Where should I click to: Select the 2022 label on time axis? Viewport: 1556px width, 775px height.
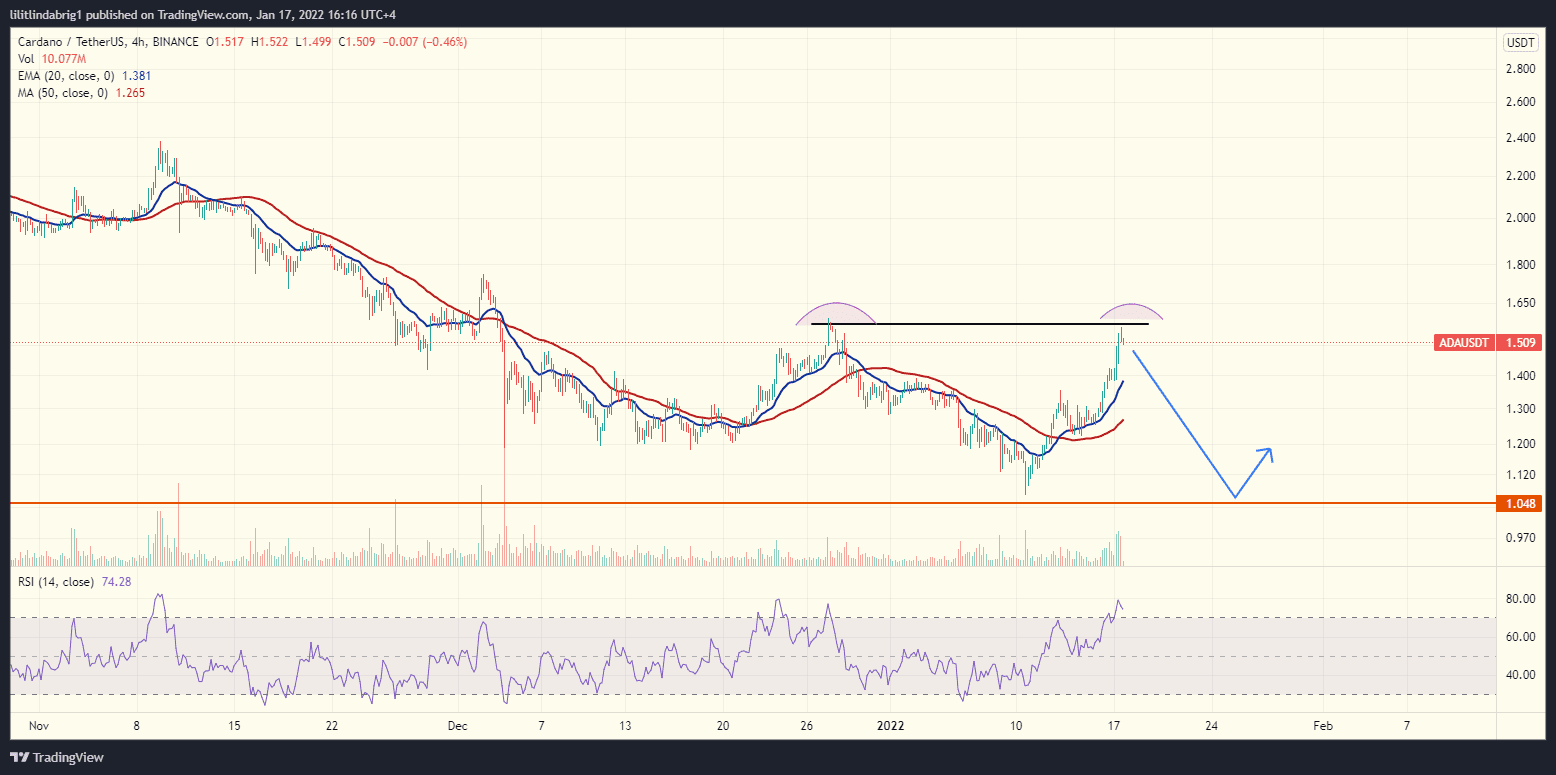889,726
